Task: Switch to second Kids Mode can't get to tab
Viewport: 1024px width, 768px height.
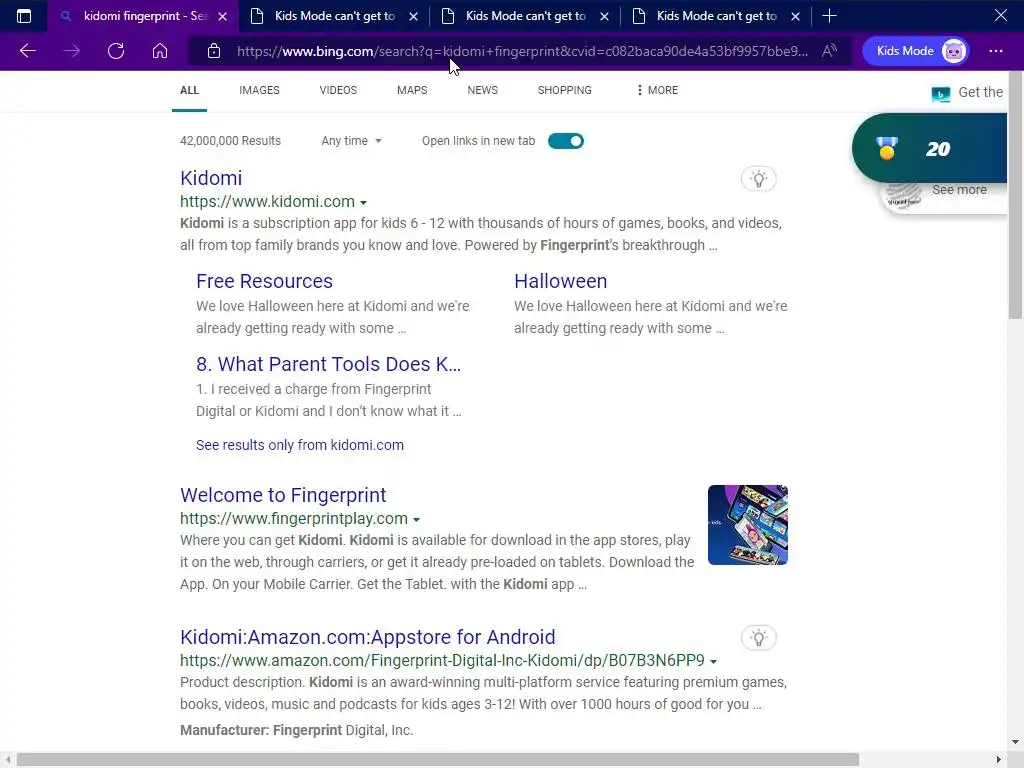Action: 525,16
